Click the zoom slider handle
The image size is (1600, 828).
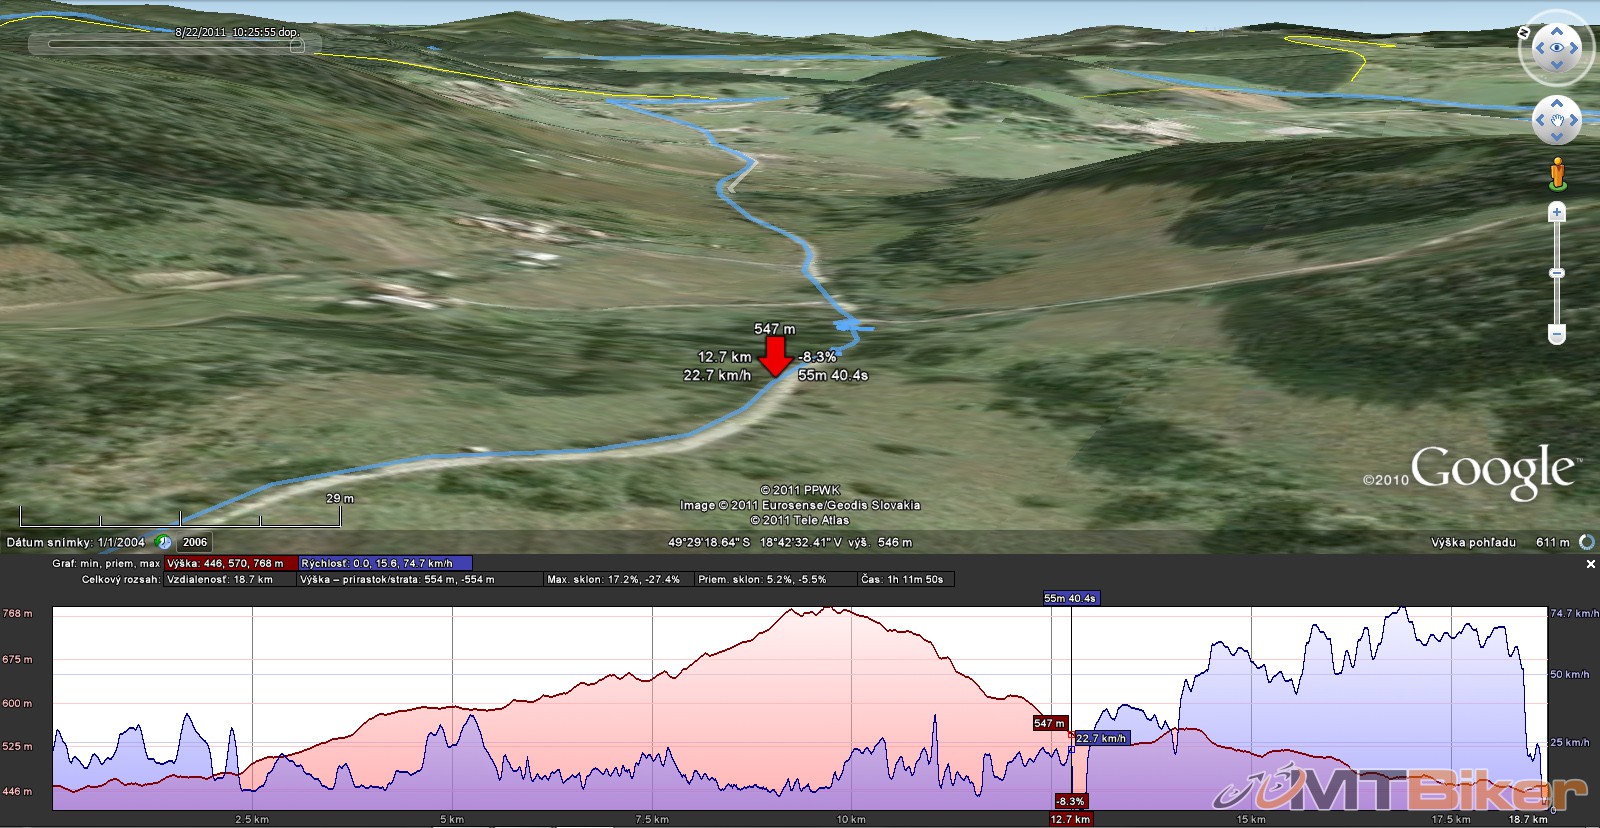coord(1556,273)
